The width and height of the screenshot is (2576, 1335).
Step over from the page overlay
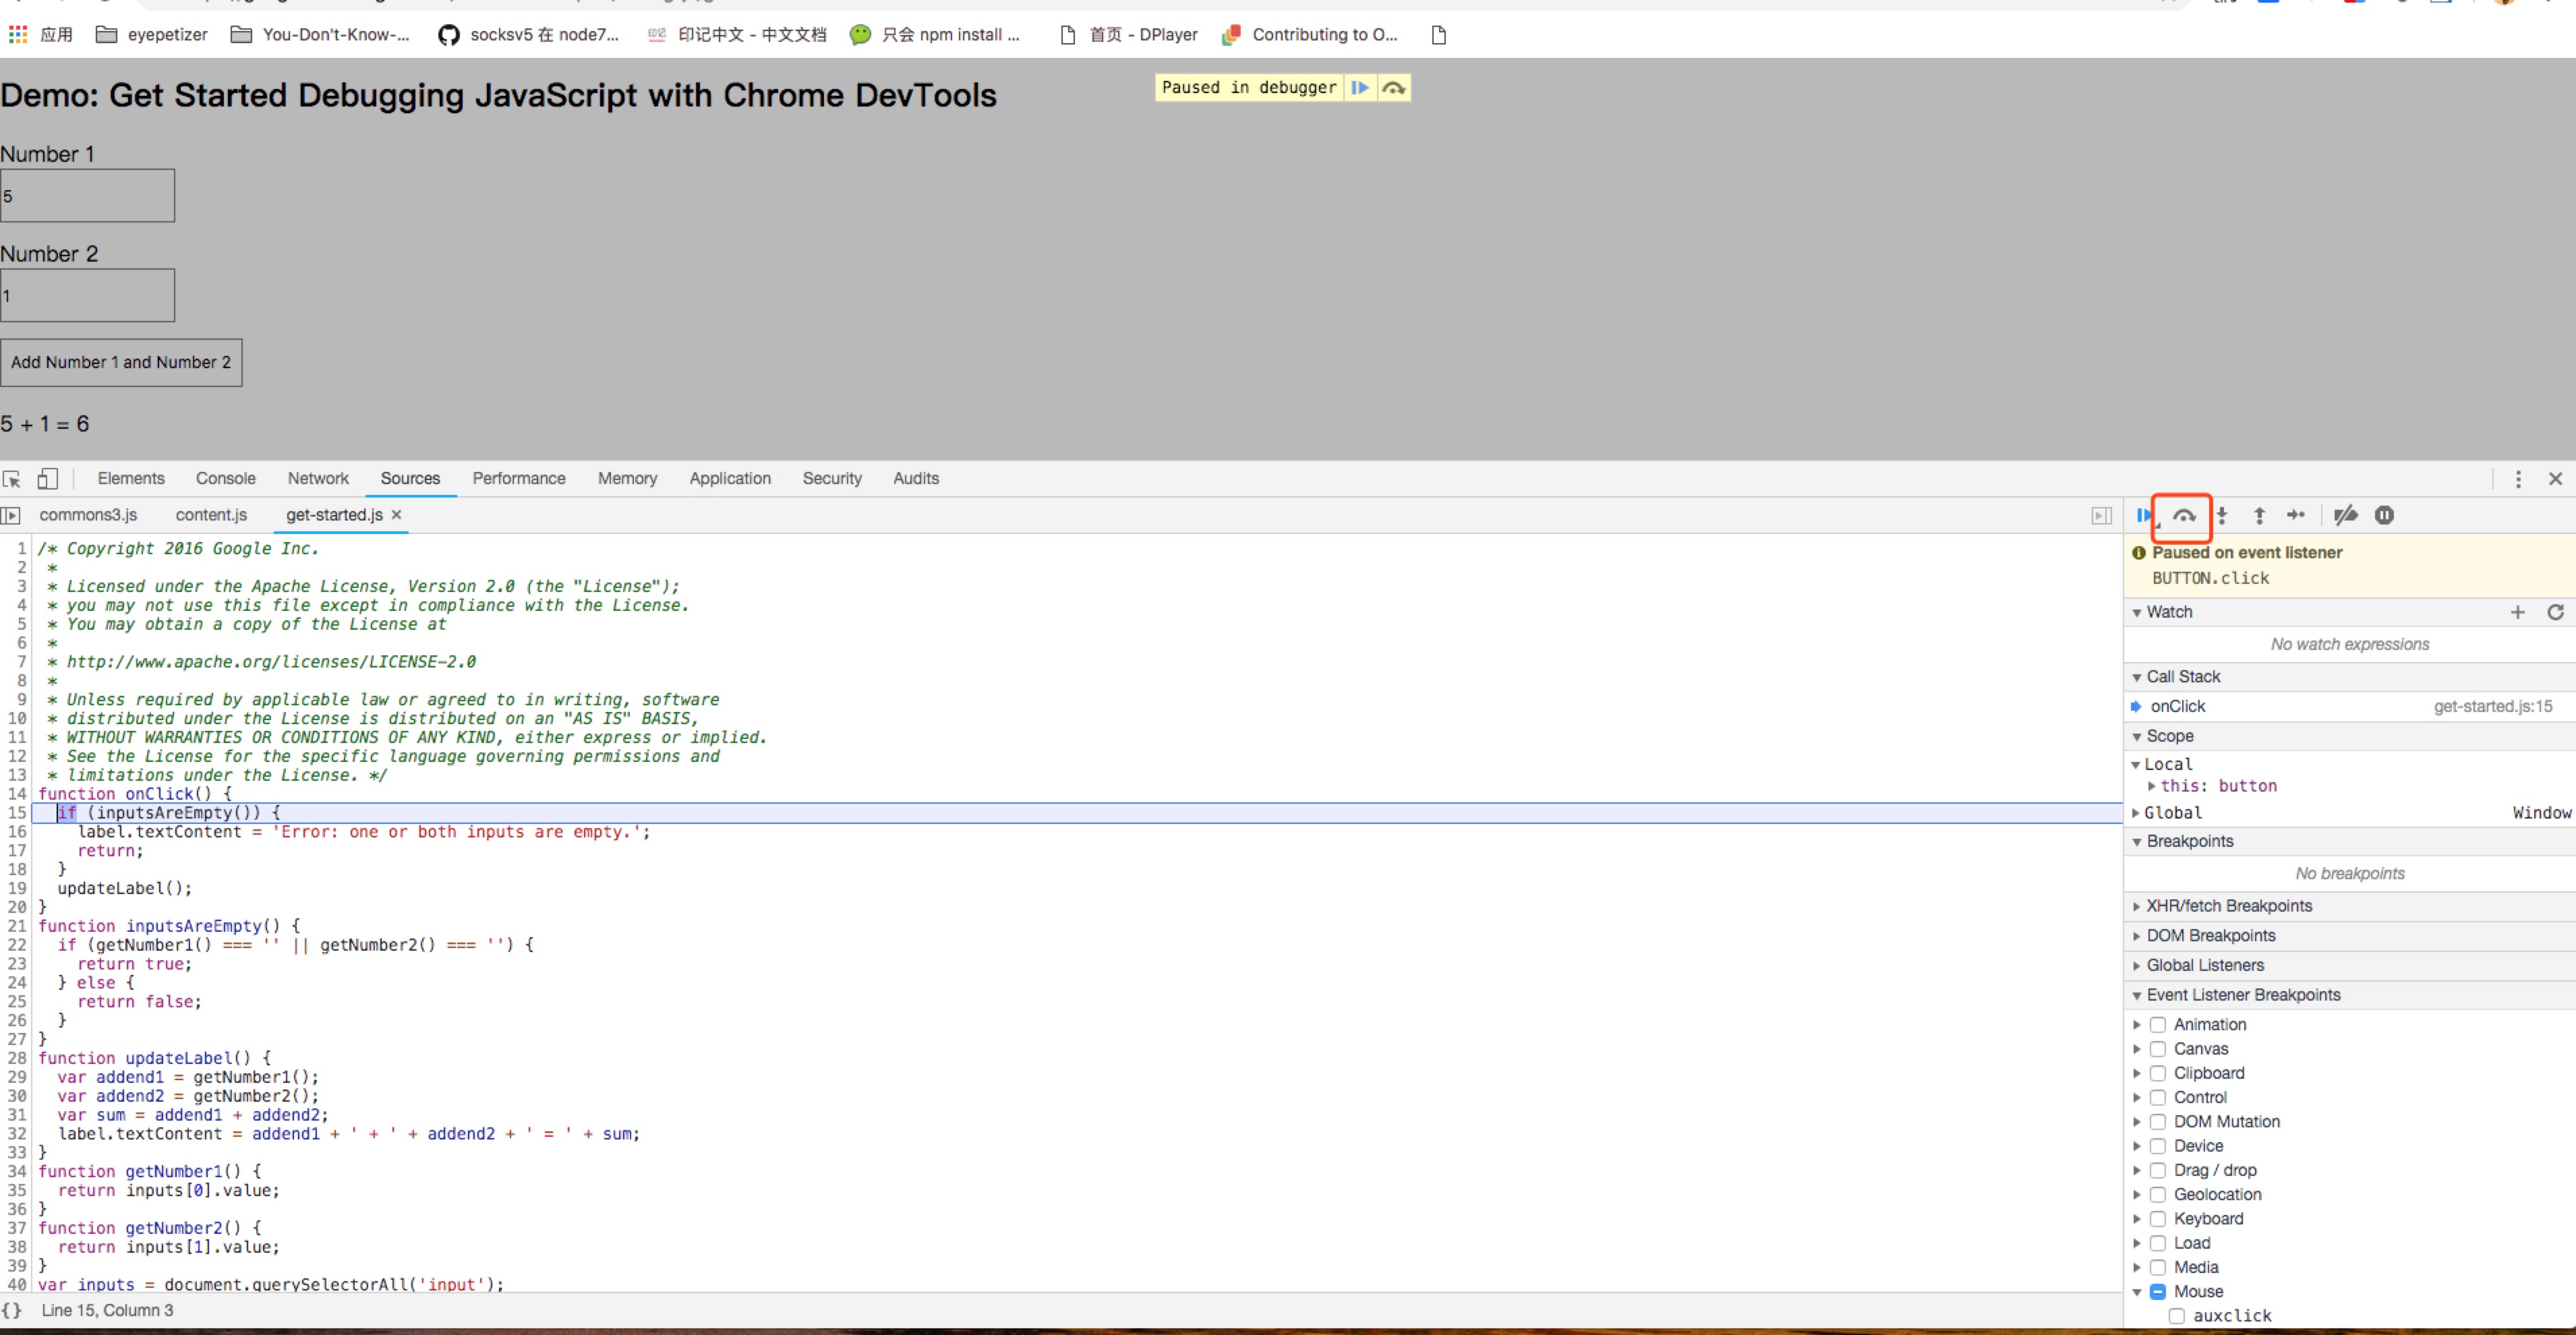tap(1393, 87)
